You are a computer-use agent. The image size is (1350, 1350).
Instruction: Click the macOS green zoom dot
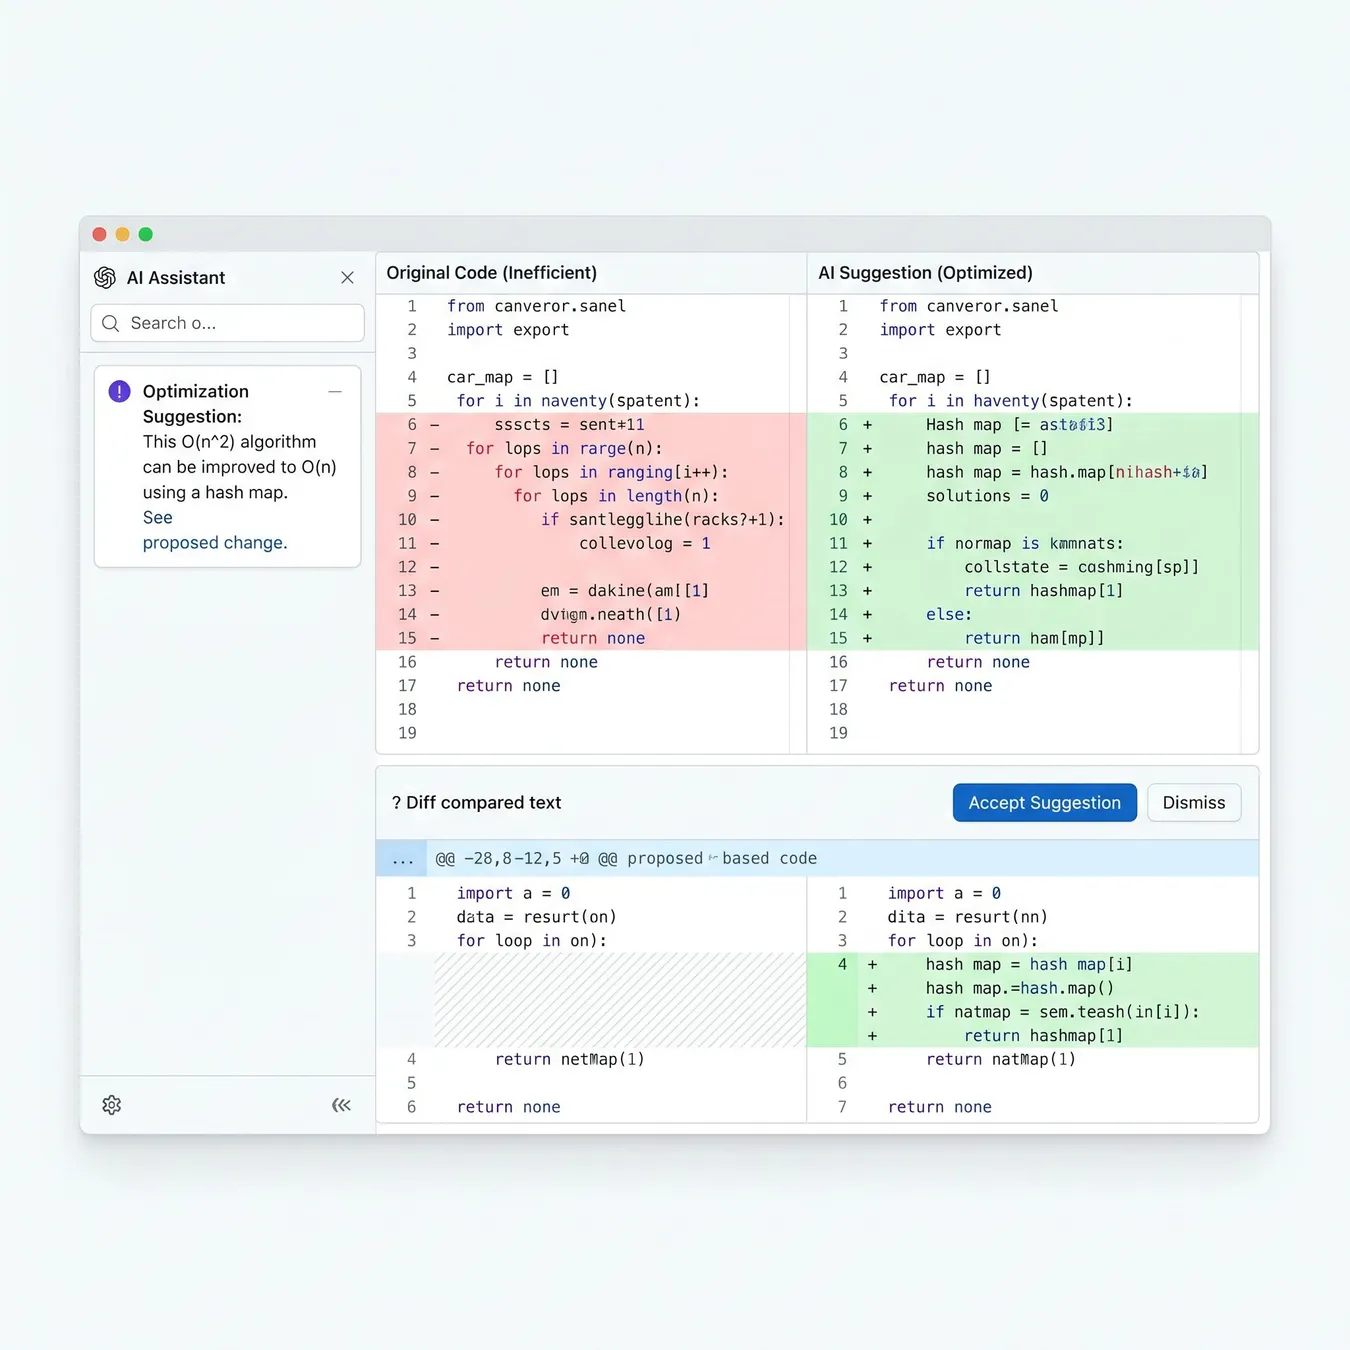coord(145,234)
